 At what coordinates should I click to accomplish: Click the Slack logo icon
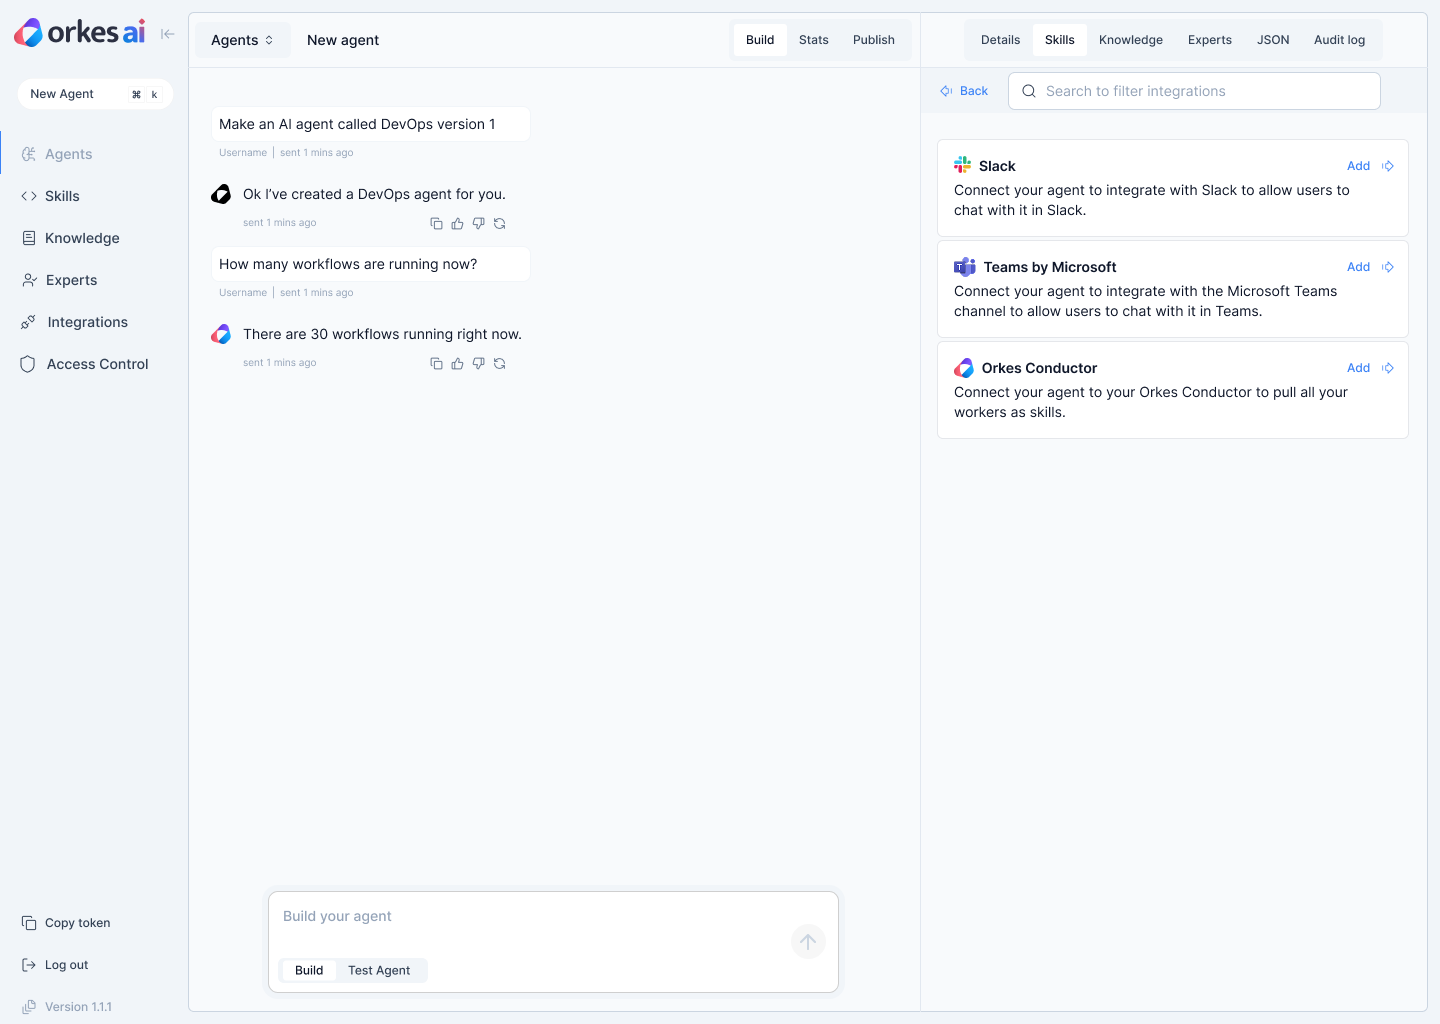point(962,165)
